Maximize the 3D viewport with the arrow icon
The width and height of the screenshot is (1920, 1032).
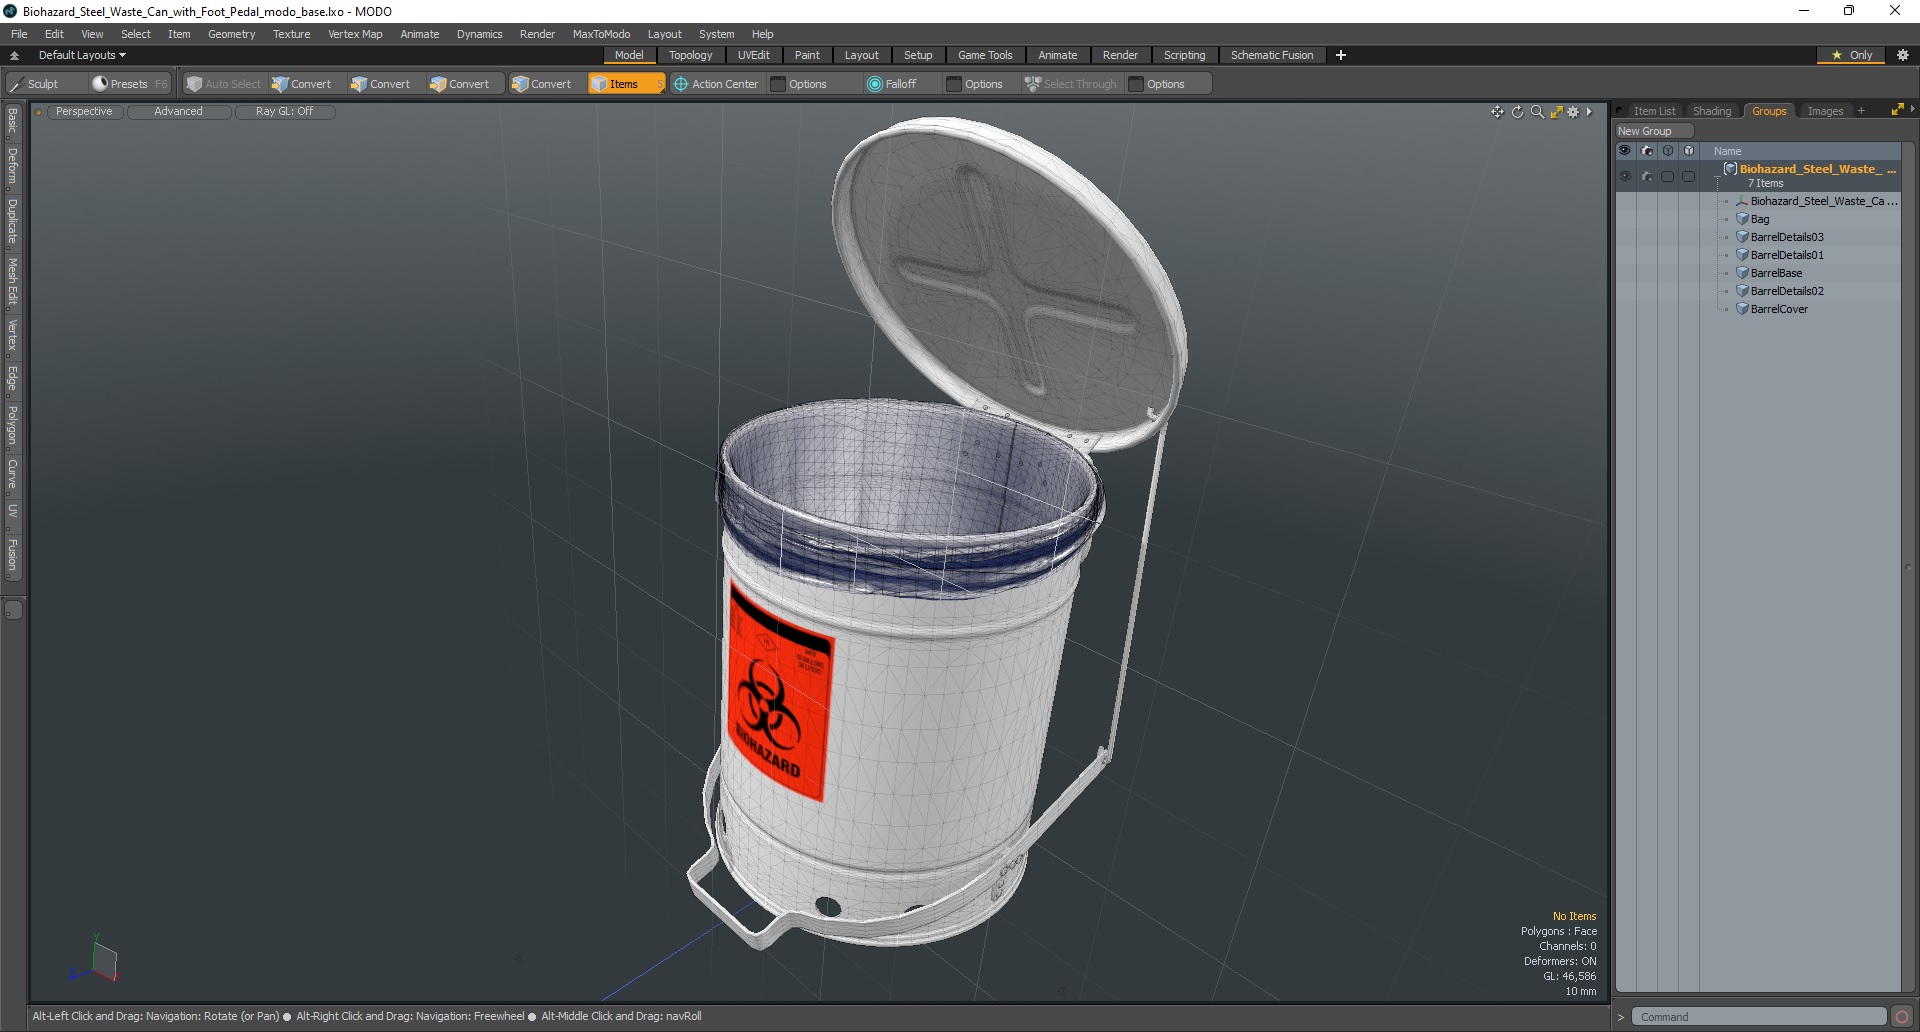click(x=1556, y=112)
